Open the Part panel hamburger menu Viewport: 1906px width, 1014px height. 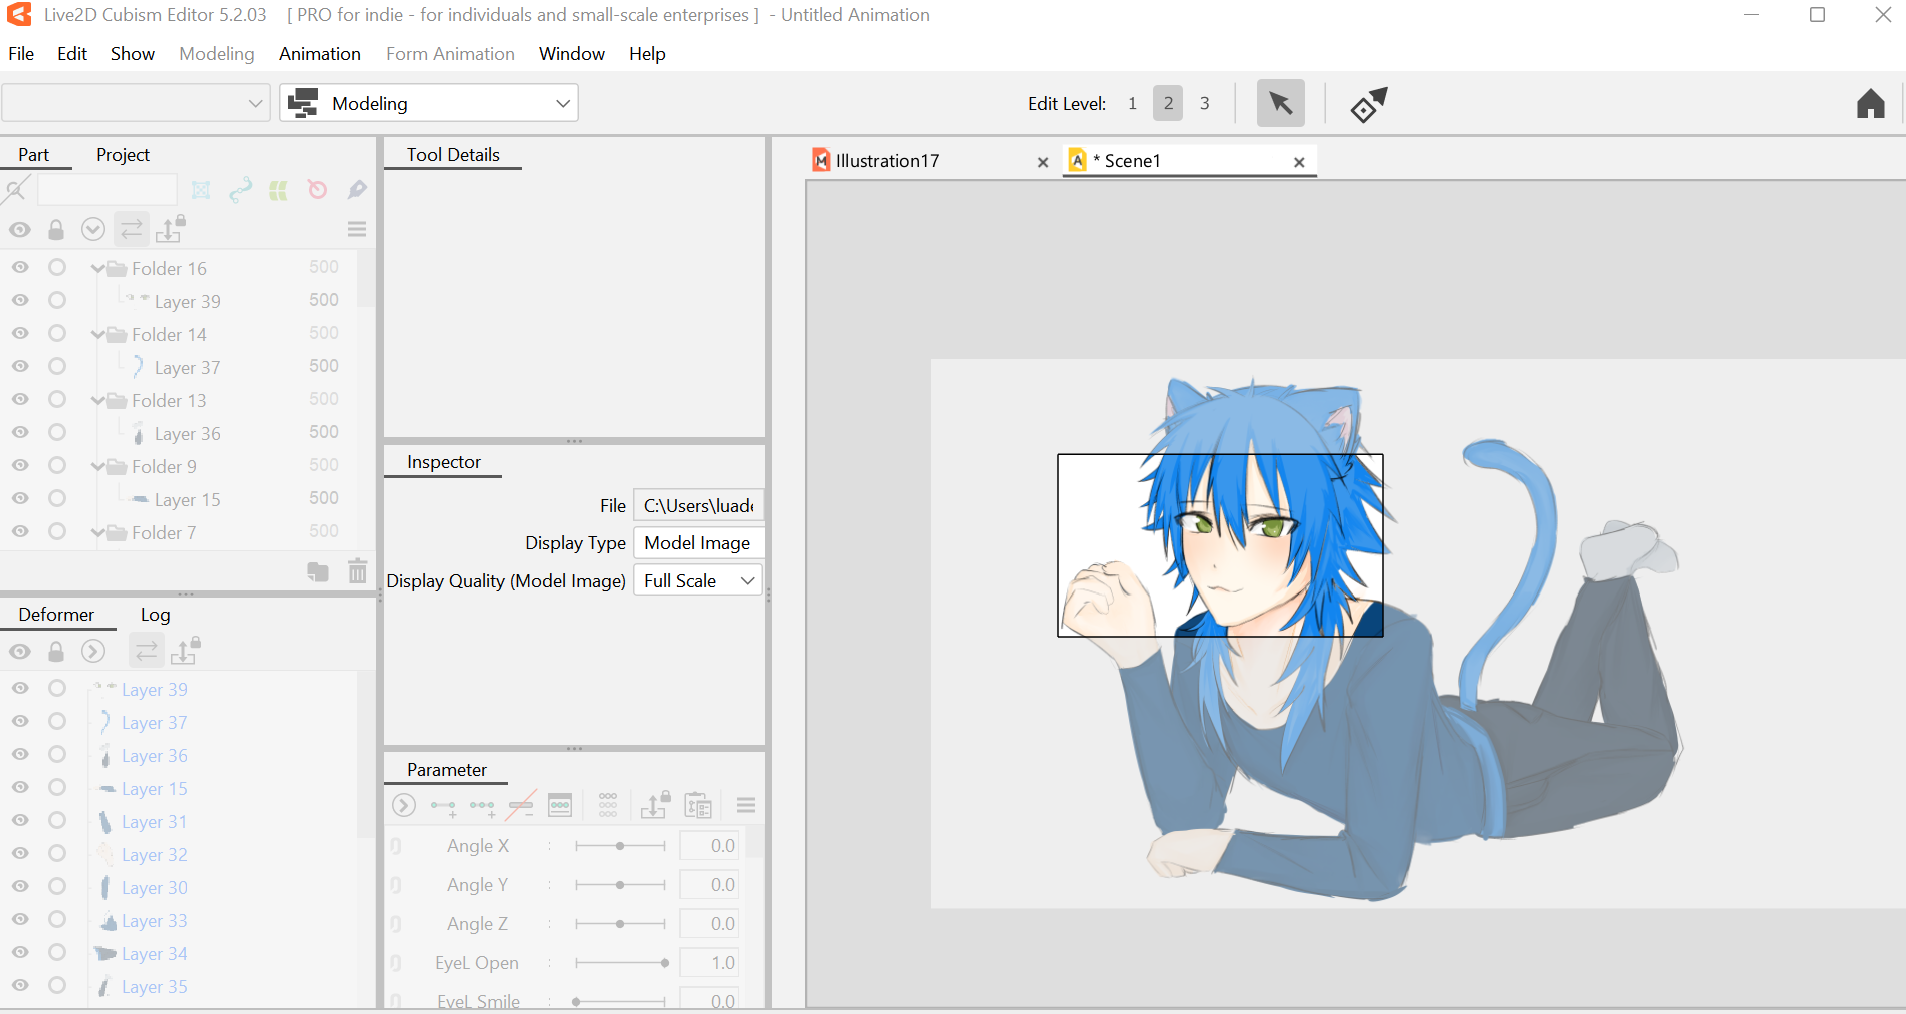tap(357, 230)
